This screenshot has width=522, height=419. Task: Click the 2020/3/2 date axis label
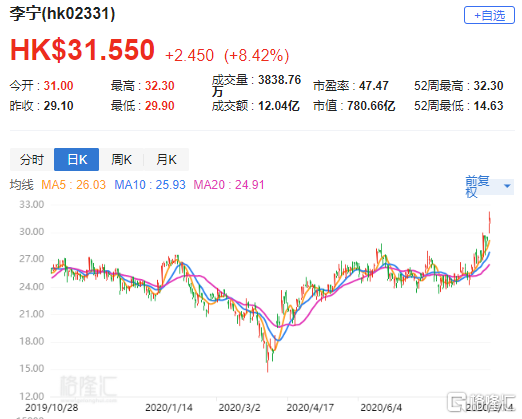coord(239,407)
